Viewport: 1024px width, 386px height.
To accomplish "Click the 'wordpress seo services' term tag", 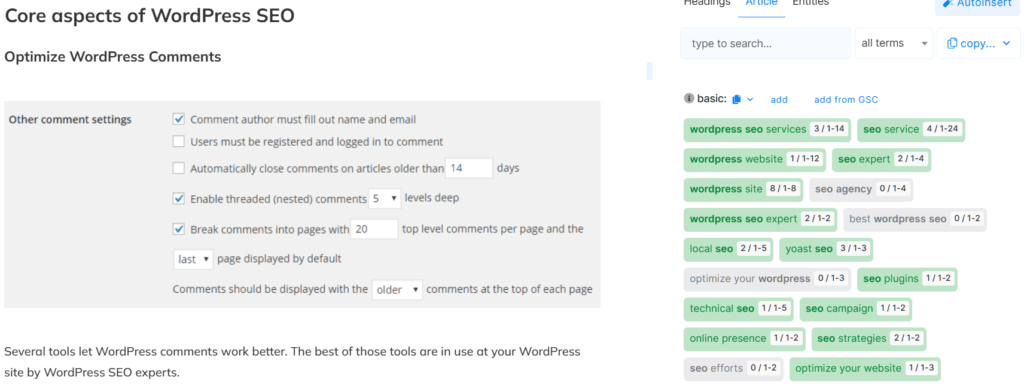I will (x=767, y=129).
